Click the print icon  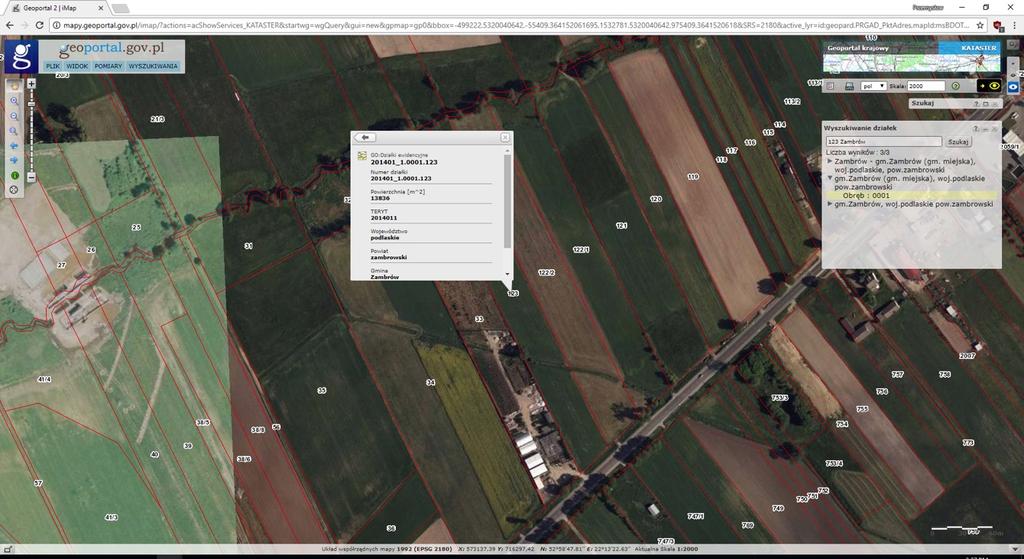[x=850, y=86]
